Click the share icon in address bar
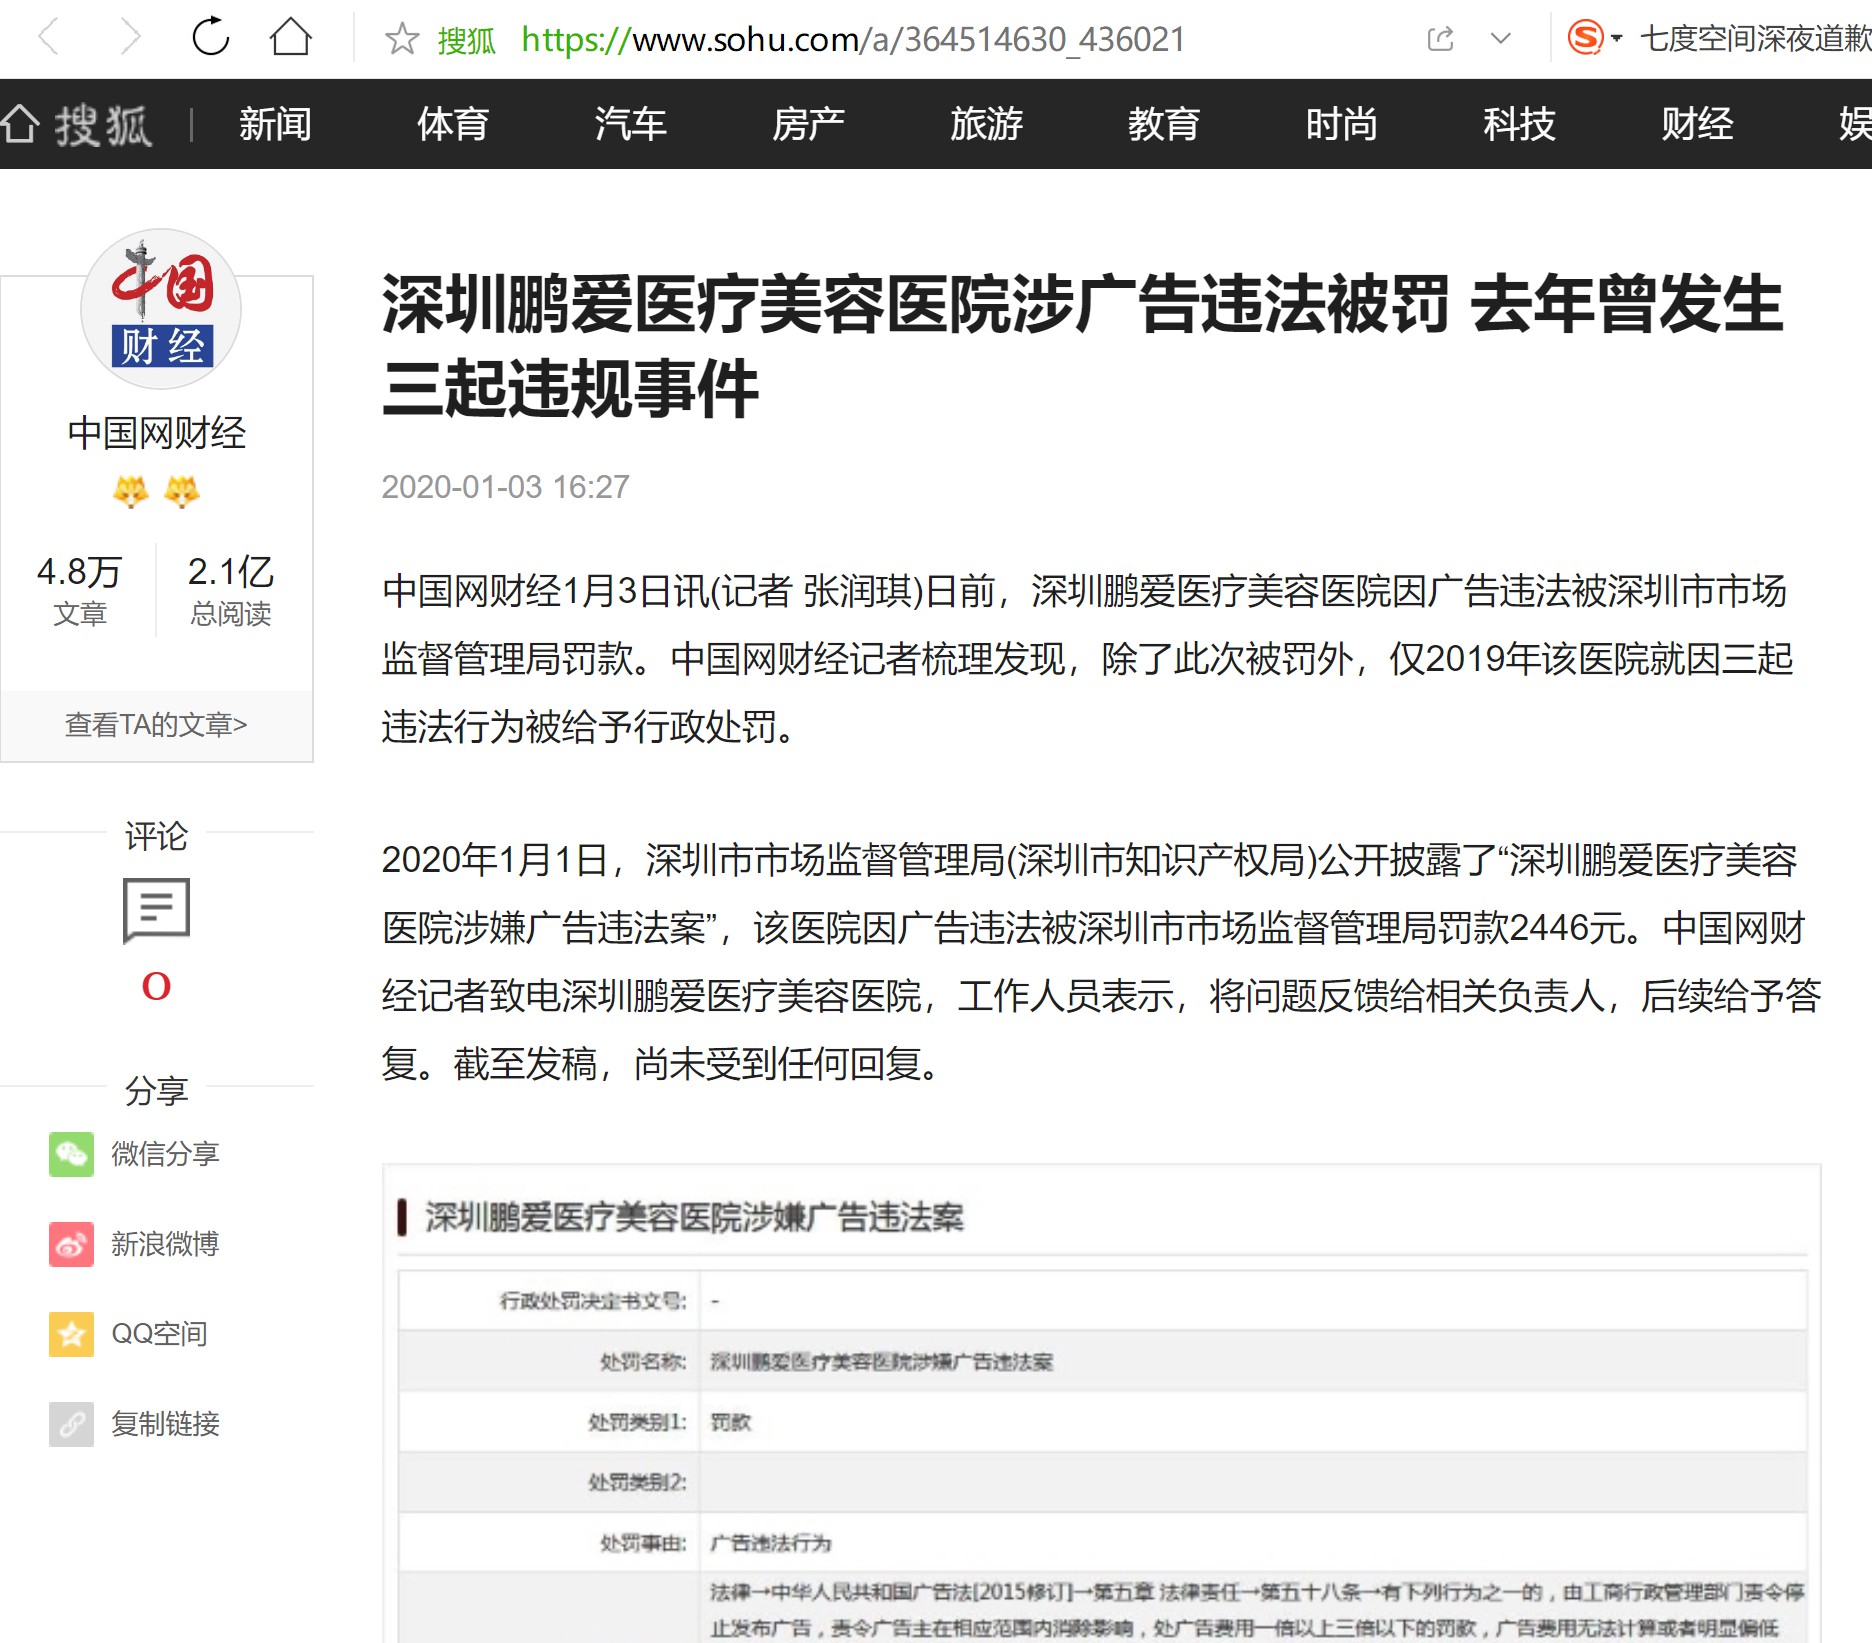 [x=1440, y=39]
